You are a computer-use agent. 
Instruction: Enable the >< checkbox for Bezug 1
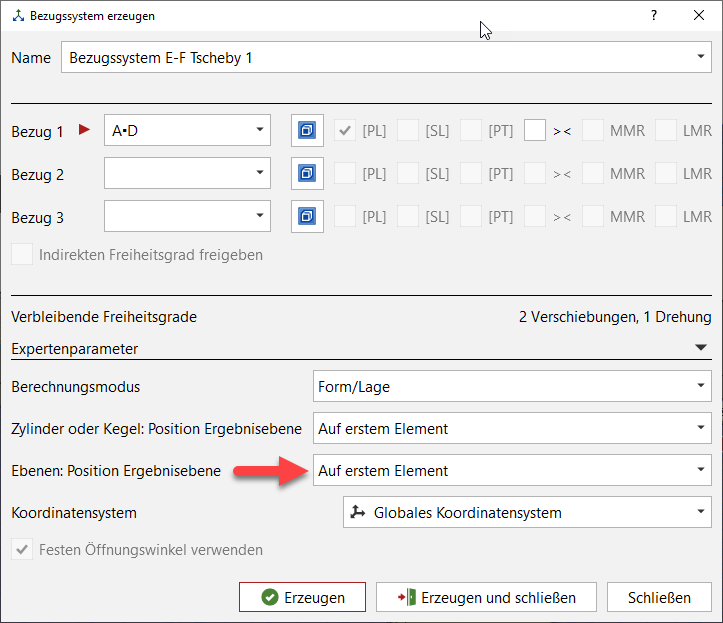[x=535, y=130]
